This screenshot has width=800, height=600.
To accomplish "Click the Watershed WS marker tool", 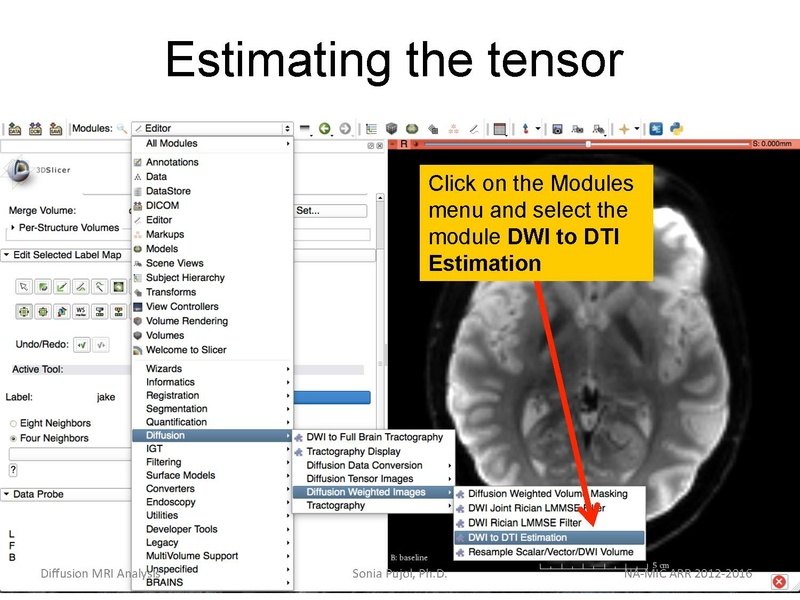I will [80, 310].
